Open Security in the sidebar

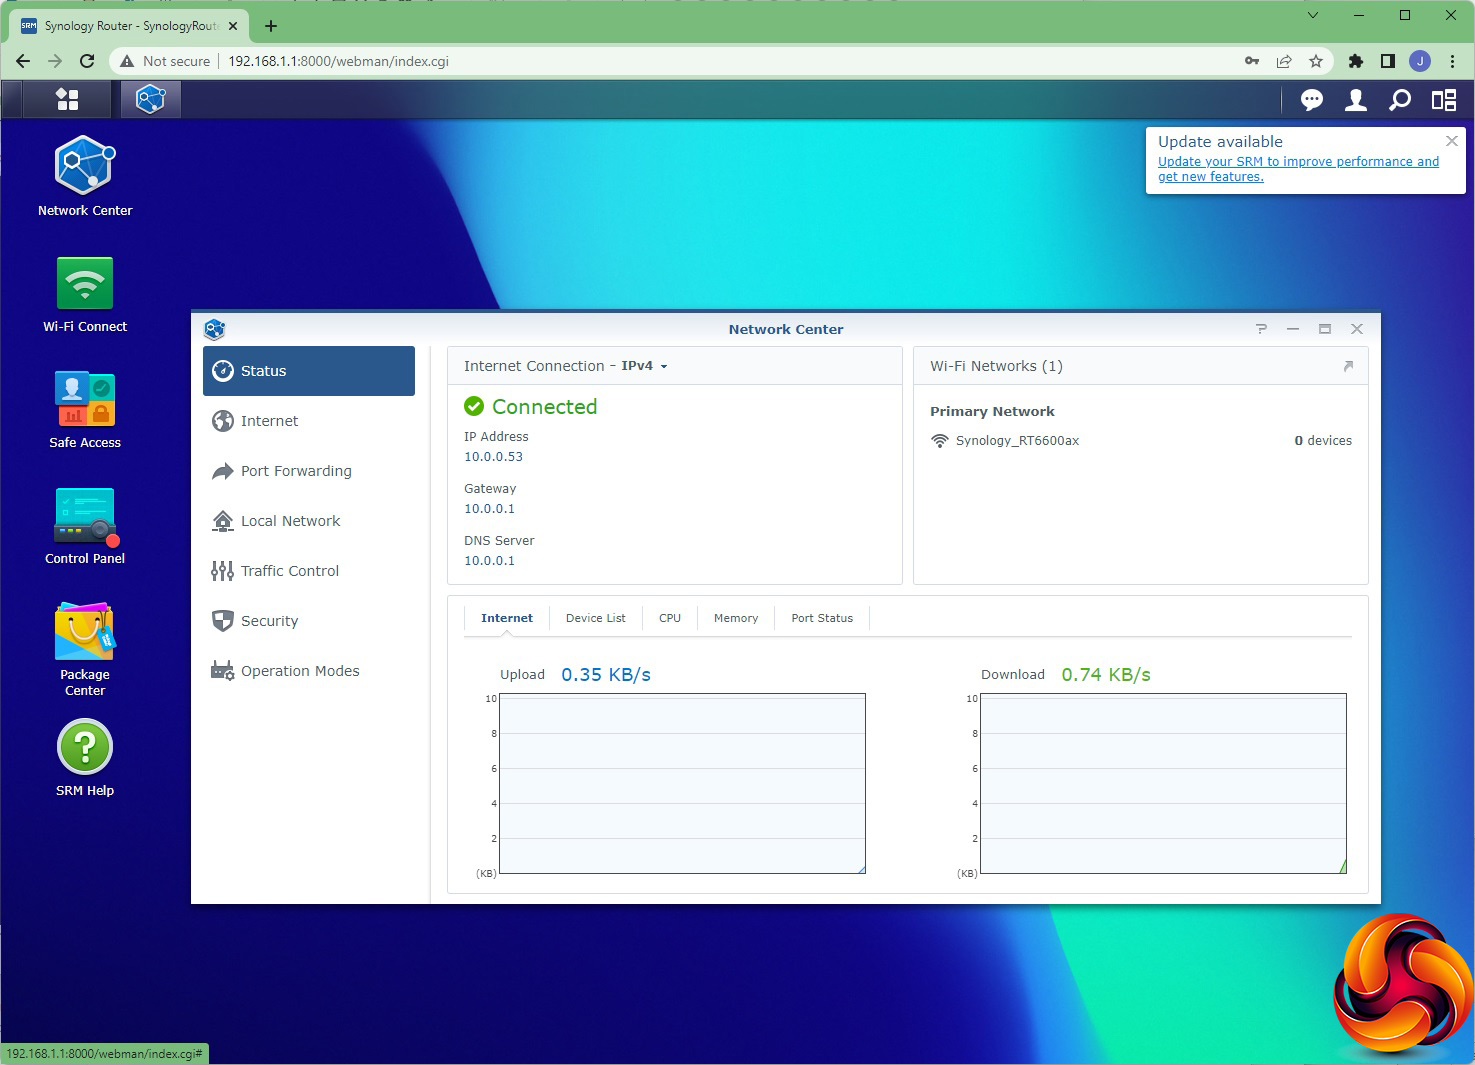point(309,621)
